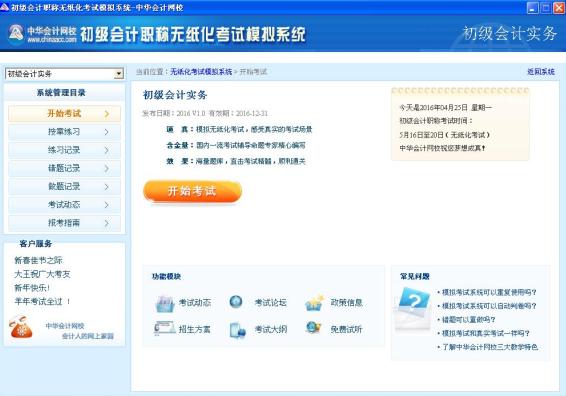This screenshot has height=396, width=566.
Task: Open 报考指南 in the sidebar menu
Action: tap(64, 223)
